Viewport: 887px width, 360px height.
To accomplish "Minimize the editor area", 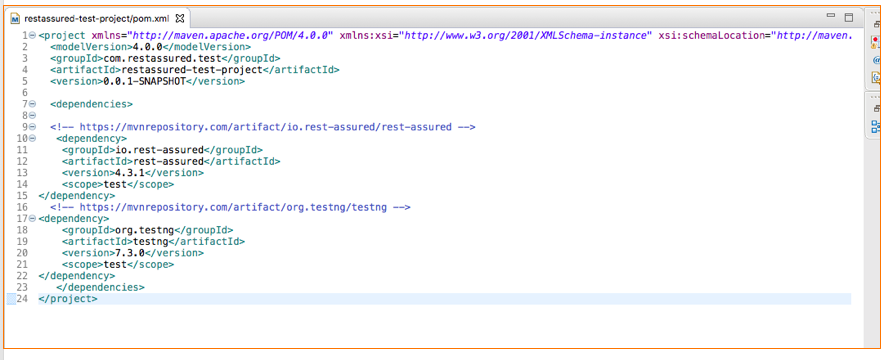I will (x=831, y=16).
